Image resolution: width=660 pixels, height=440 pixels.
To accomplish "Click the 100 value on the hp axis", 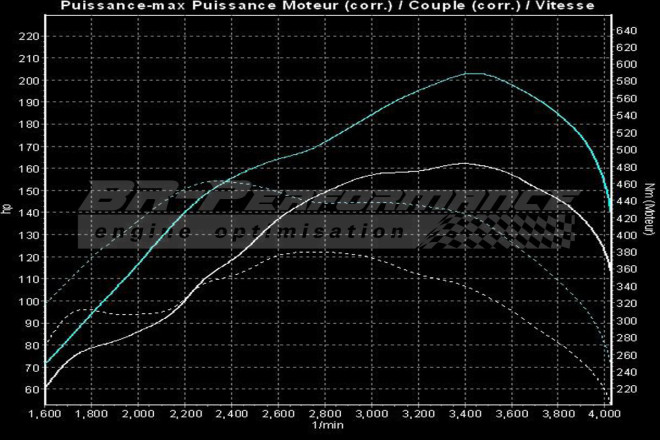I will [x=29, y=302].
